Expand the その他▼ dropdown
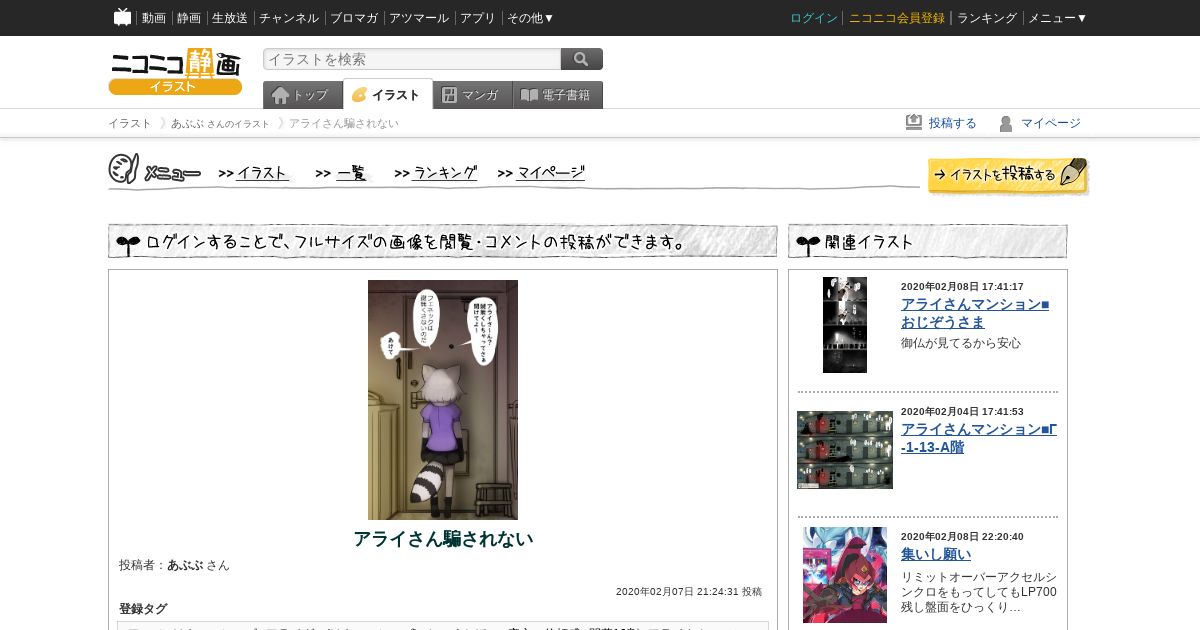 [531, 18]
